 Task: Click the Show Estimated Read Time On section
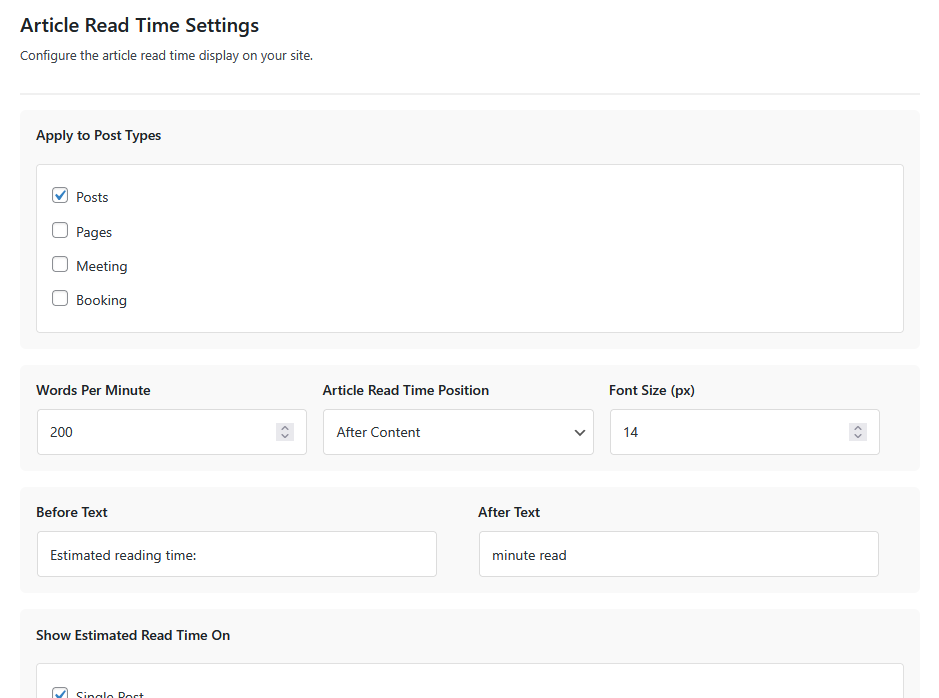(x=133, y=634)
